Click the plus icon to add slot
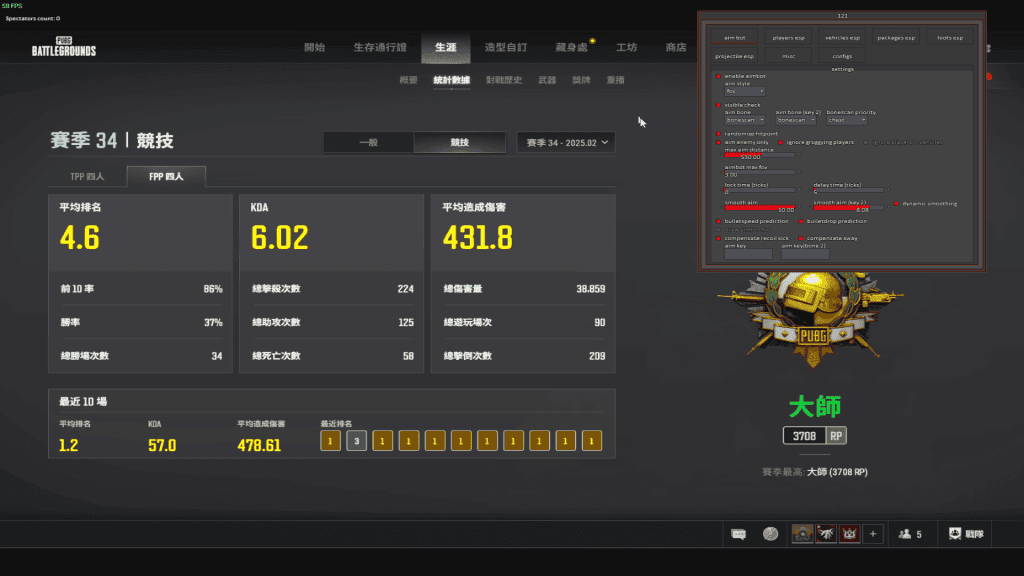The height and width of the screenshot is (576, 1024). [873, 534]
